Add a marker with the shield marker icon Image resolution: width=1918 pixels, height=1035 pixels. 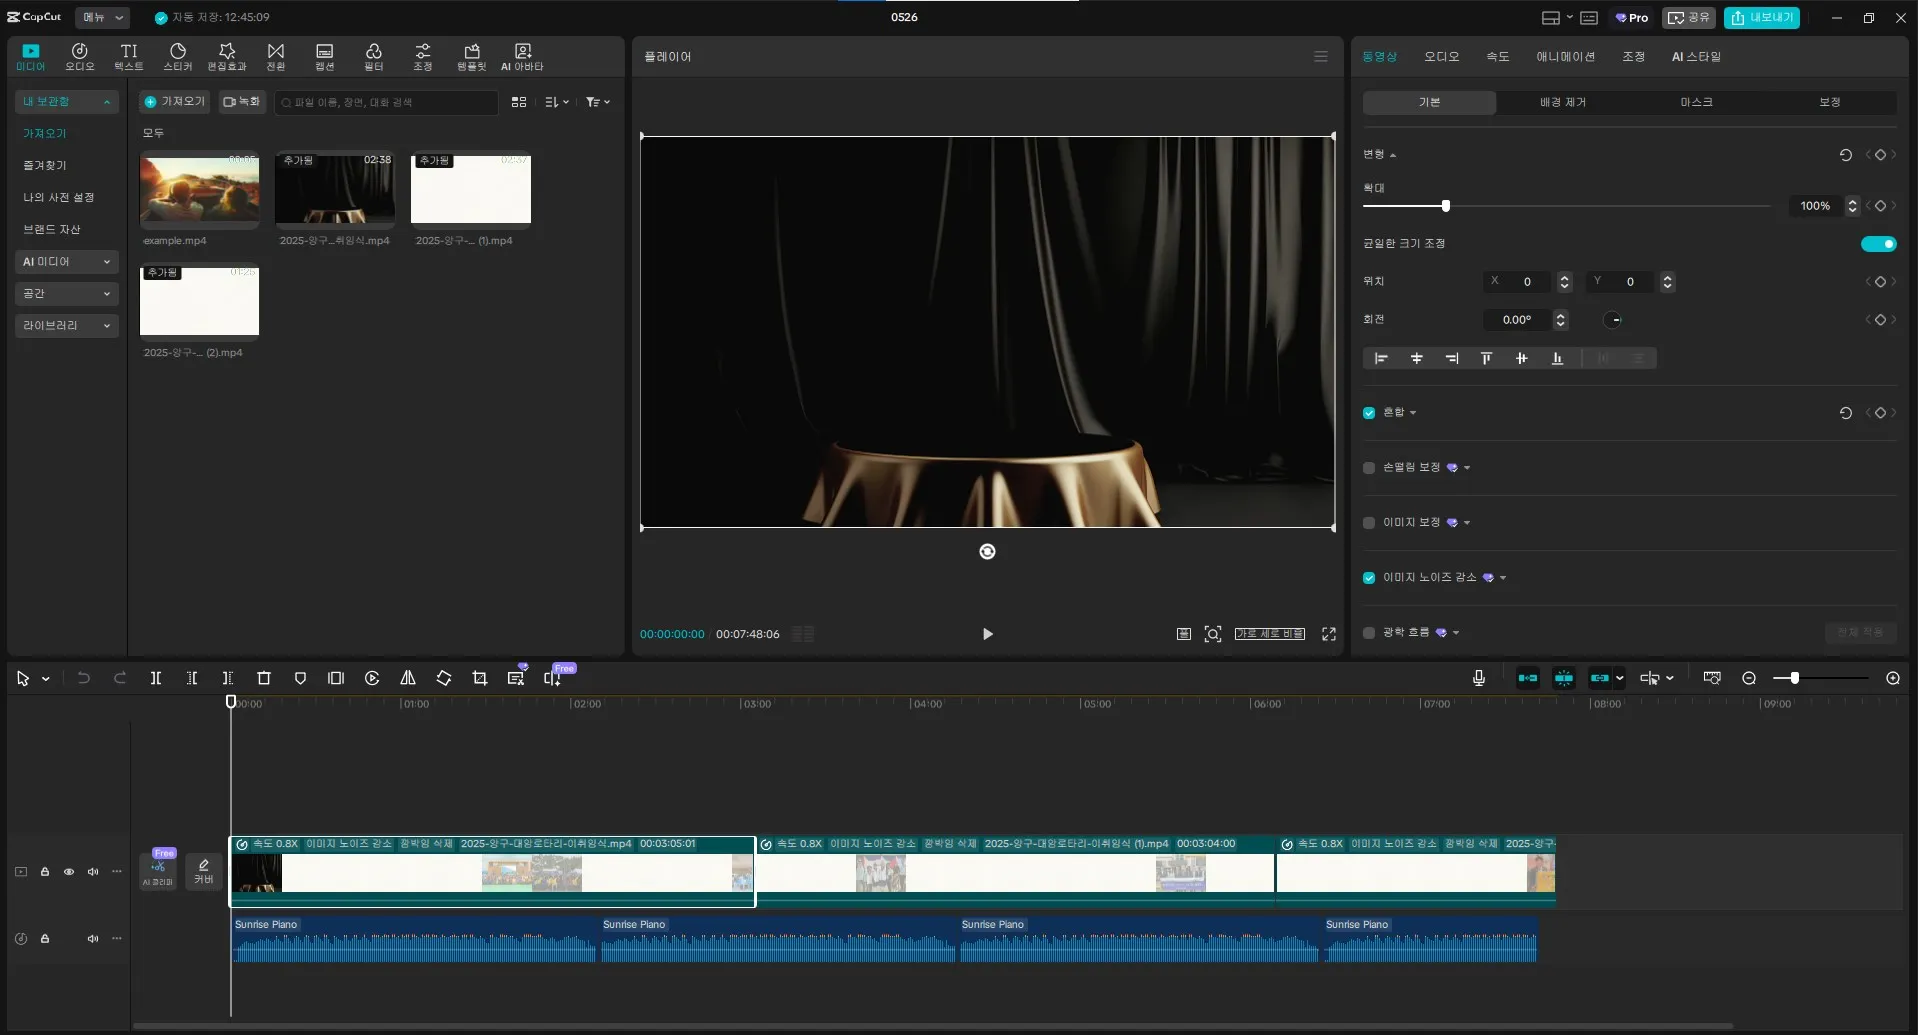tap(300, 678)
